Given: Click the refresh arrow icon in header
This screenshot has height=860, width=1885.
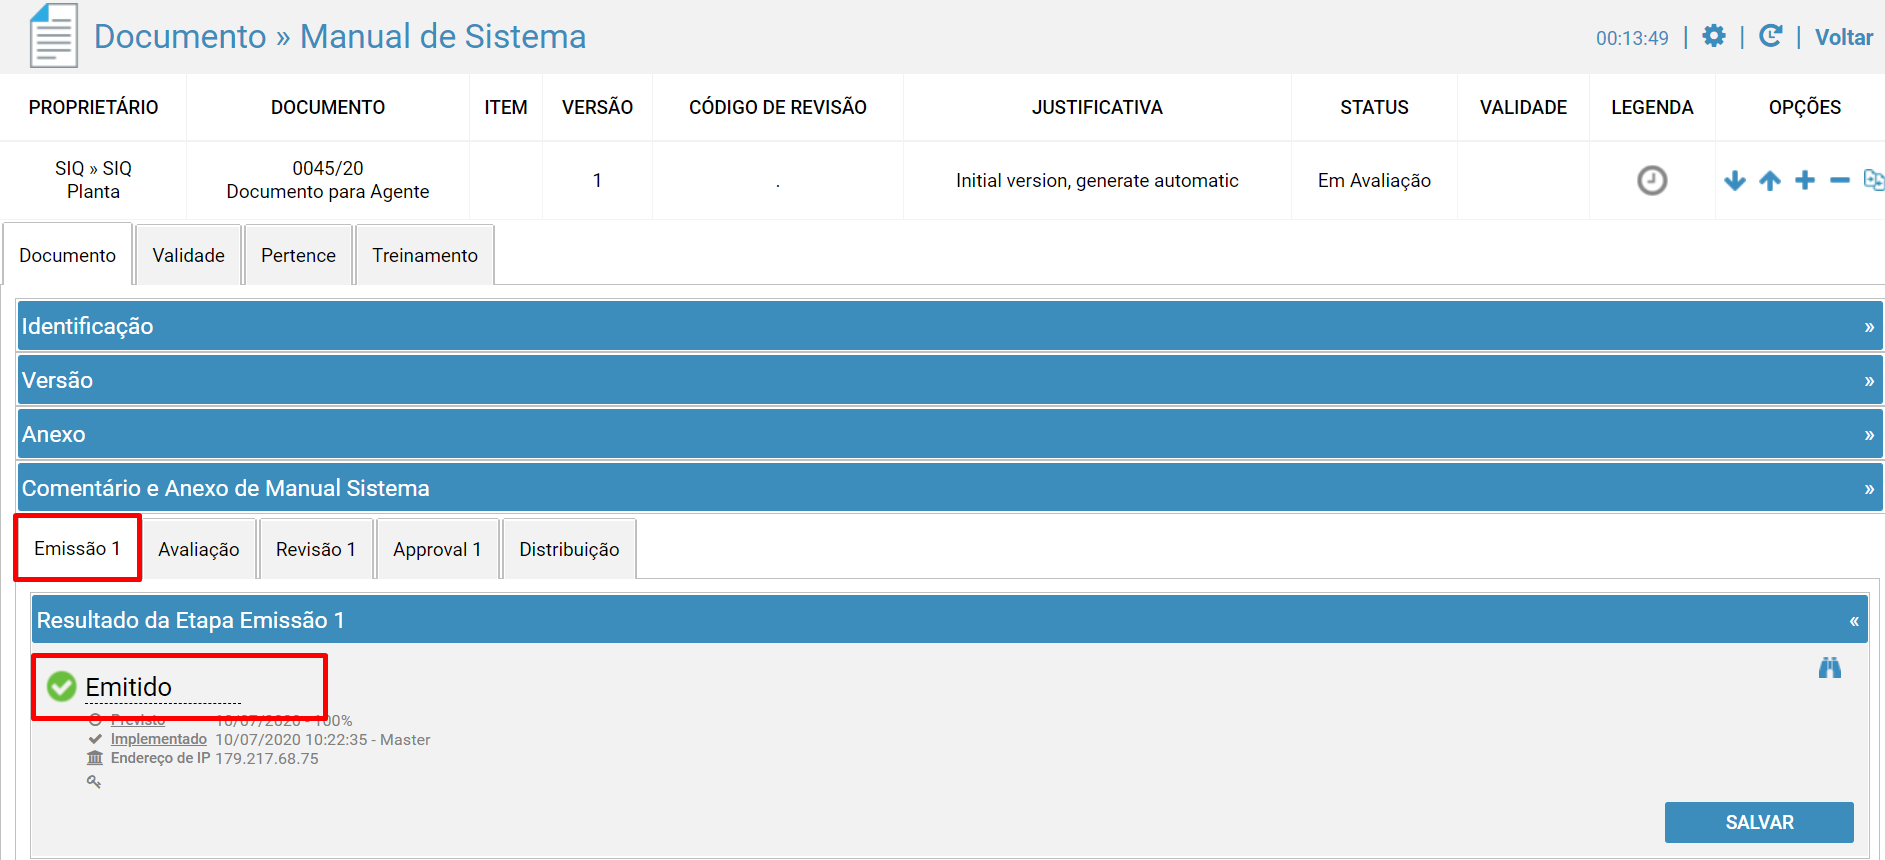Looking at the screenshot, I should (x=1770, y=37).
